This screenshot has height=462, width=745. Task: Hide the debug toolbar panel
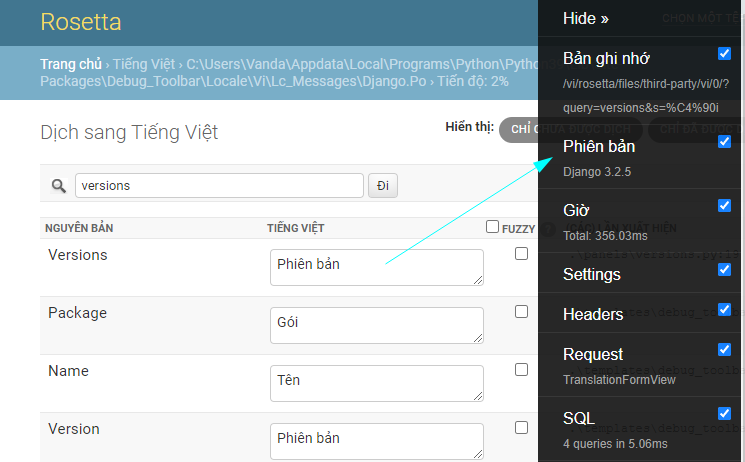[586, 18]
